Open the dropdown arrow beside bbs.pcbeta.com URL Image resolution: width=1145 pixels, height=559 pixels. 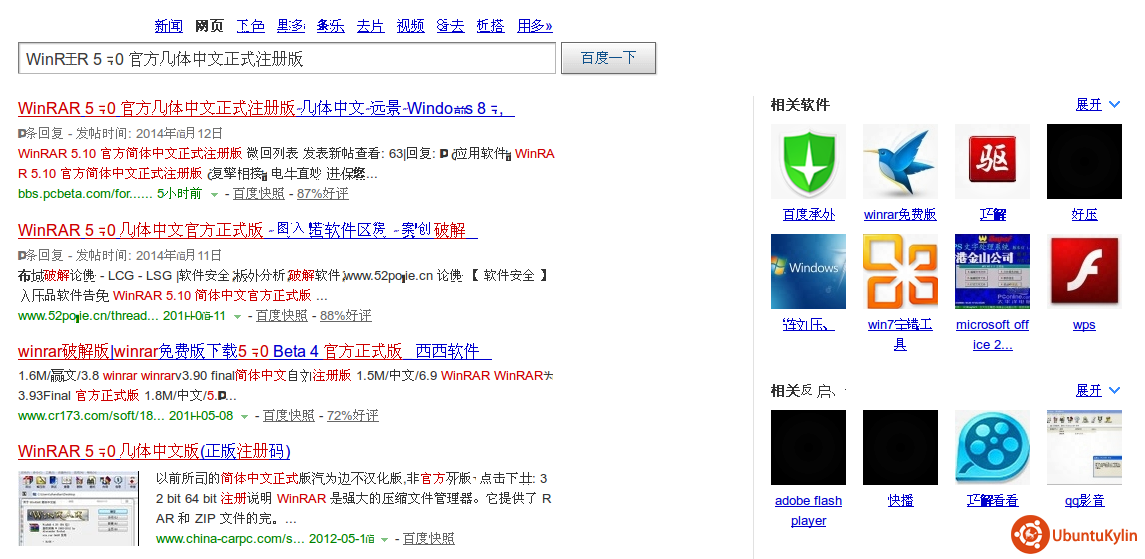pos(214,195)
